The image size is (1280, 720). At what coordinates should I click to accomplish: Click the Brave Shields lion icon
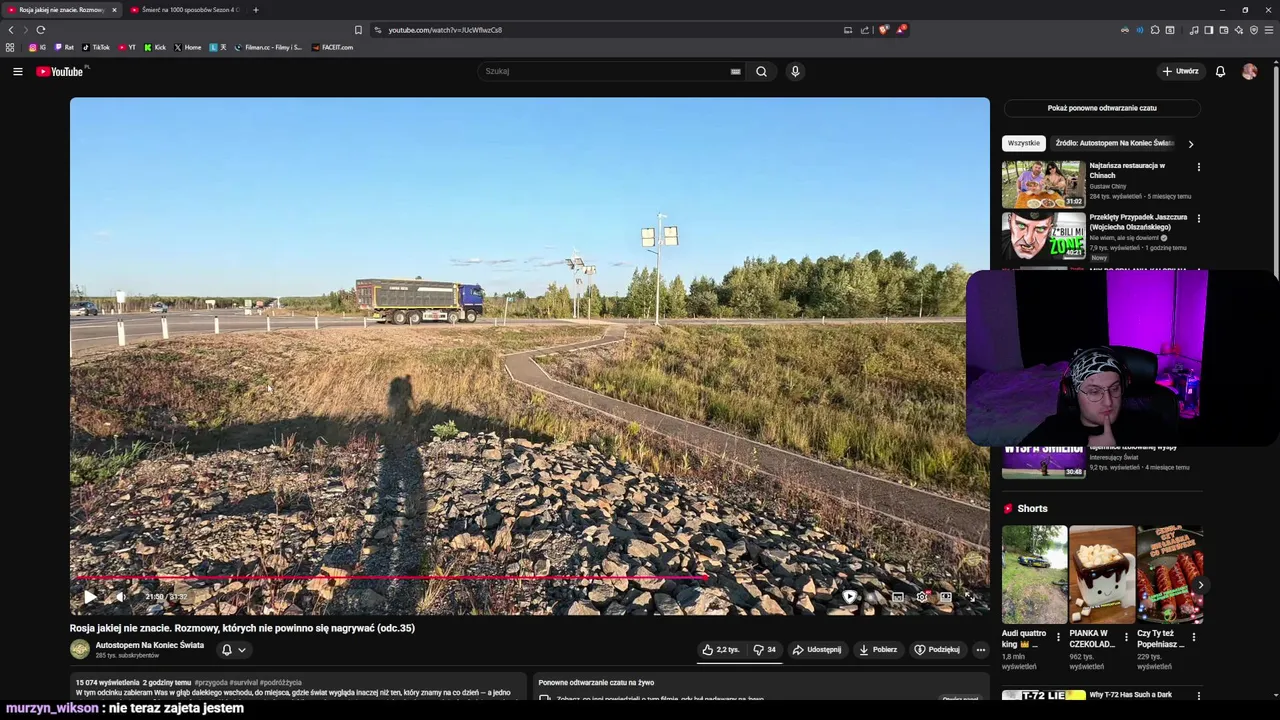point(884,30)
